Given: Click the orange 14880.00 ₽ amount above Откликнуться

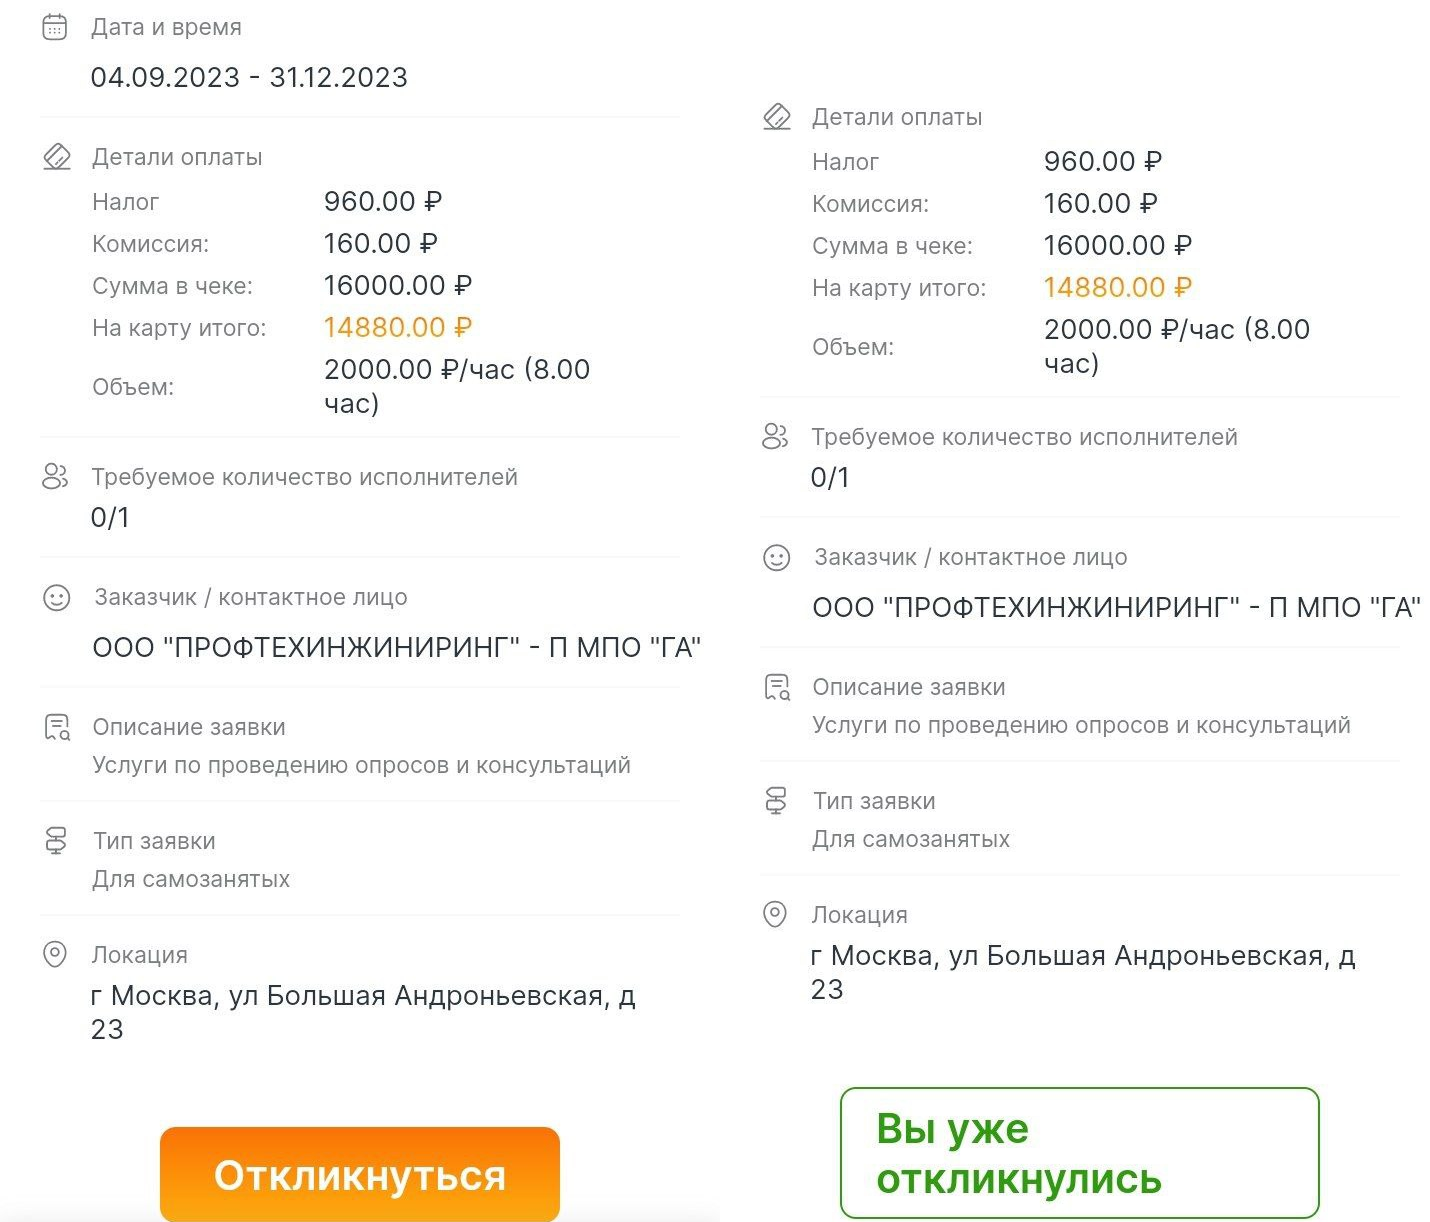Looking at the screenshot, I should click(397, 327).
